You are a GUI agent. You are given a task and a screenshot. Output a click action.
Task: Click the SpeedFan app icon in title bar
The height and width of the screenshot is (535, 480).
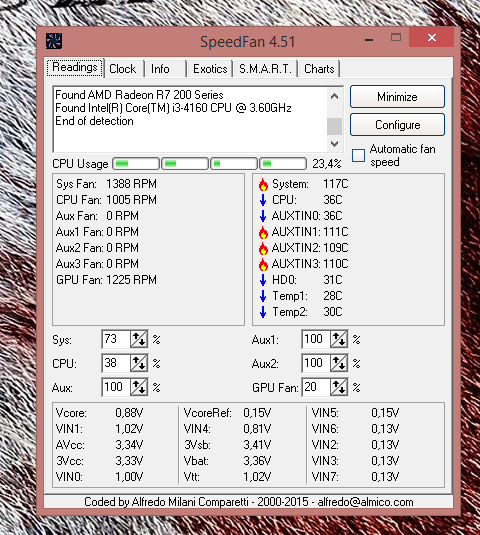tap(54, 41)
